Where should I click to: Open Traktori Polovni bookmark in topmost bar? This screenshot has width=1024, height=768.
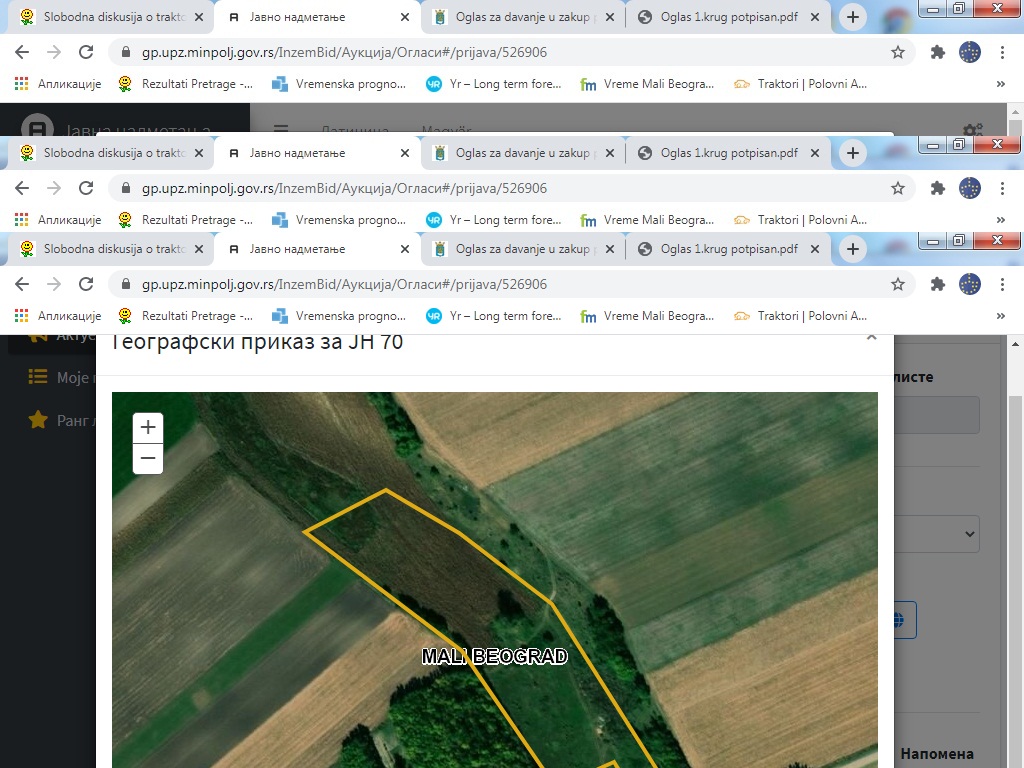point(801,84)
